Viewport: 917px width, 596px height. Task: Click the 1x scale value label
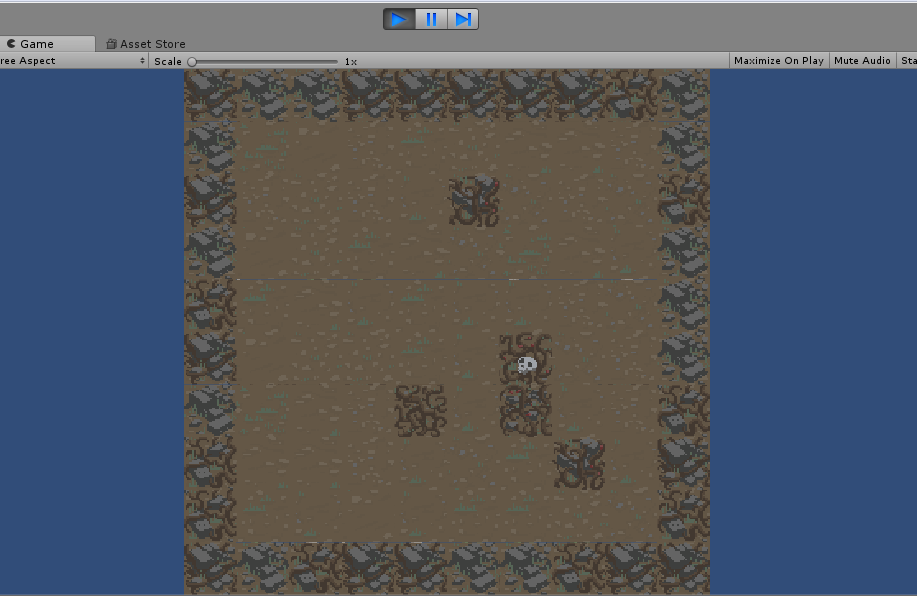coord(351,61)
